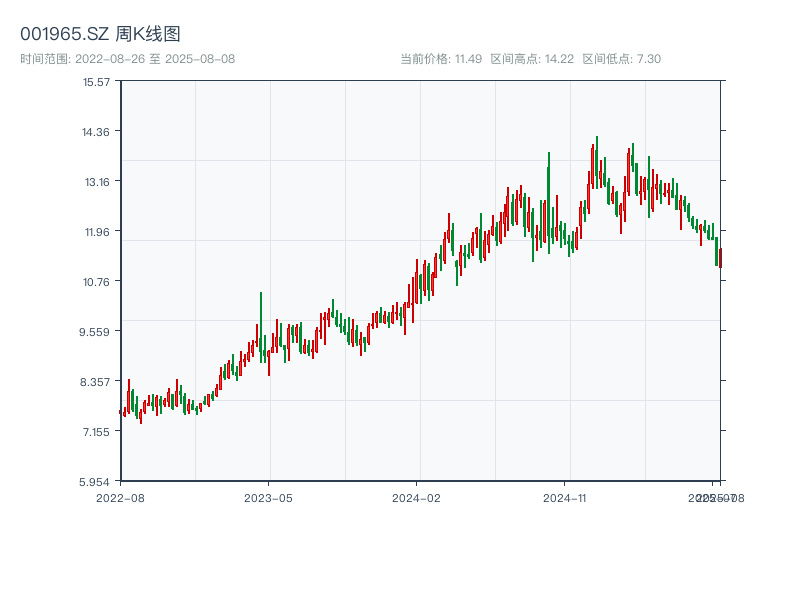
Task: Click the 15.57 y-axis price label
Action: [96, 82]
